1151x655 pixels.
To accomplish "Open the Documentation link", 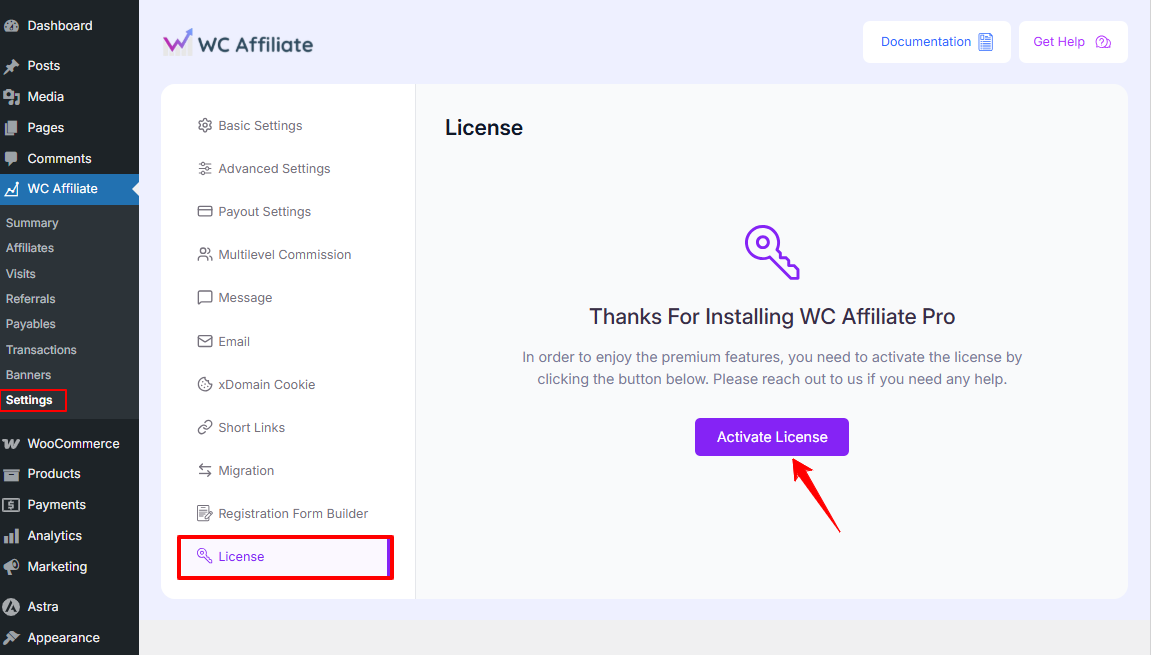I will [936, 42].
